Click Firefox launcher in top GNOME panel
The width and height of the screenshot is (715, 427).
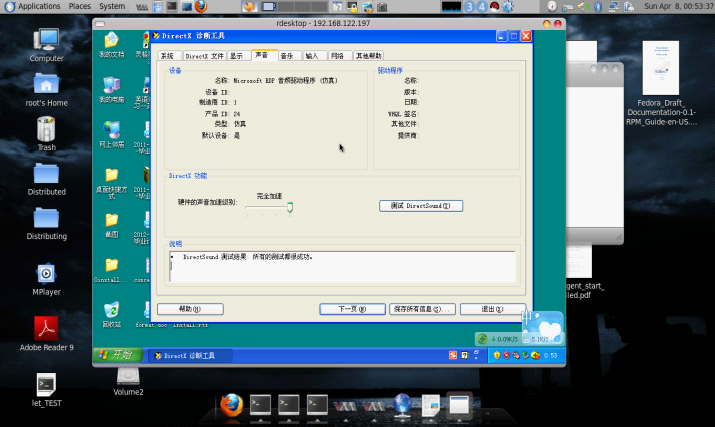coord(200,6)
